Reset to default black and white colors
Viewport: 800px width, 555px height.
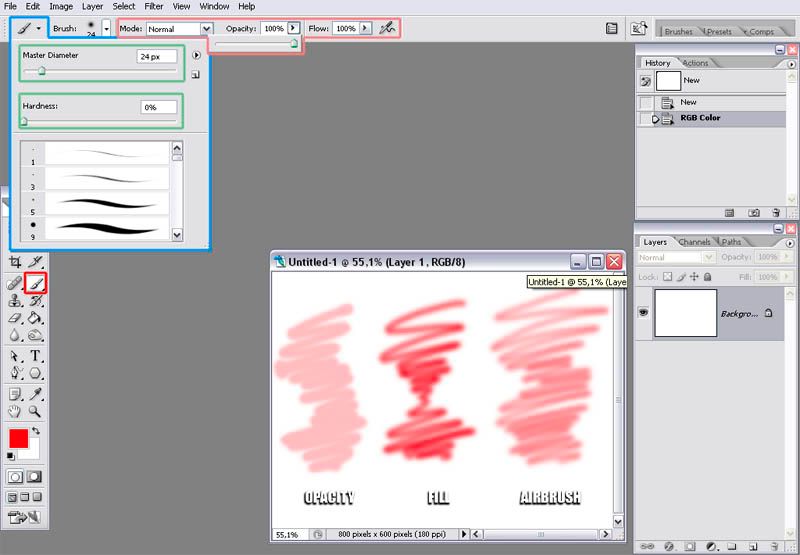click(x=11, y=456)
